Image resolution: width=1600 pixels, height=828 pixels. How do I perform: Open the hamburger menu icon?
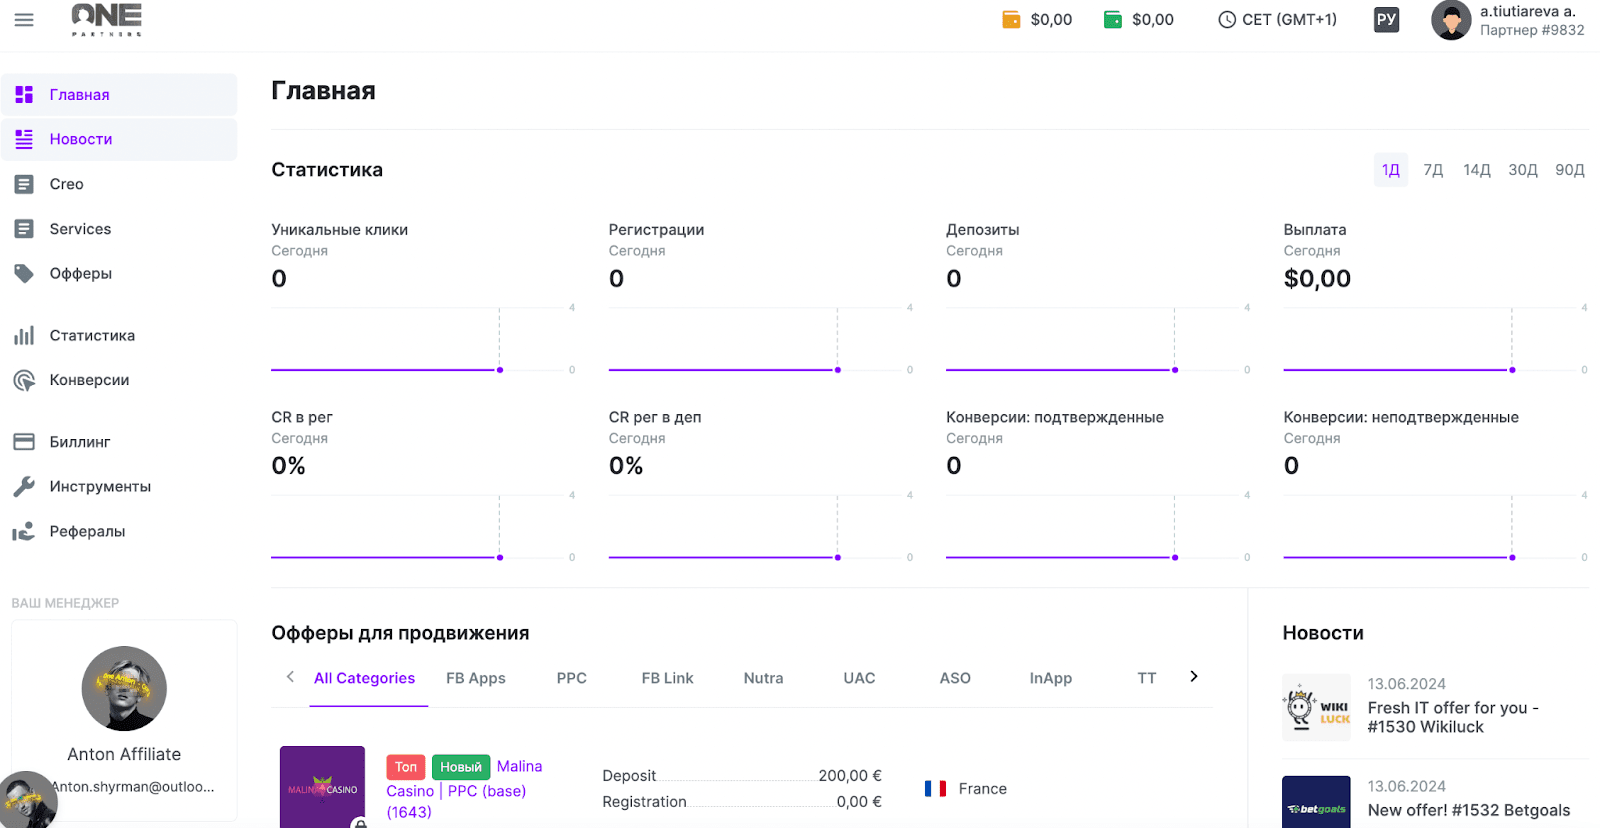point(24,20)
